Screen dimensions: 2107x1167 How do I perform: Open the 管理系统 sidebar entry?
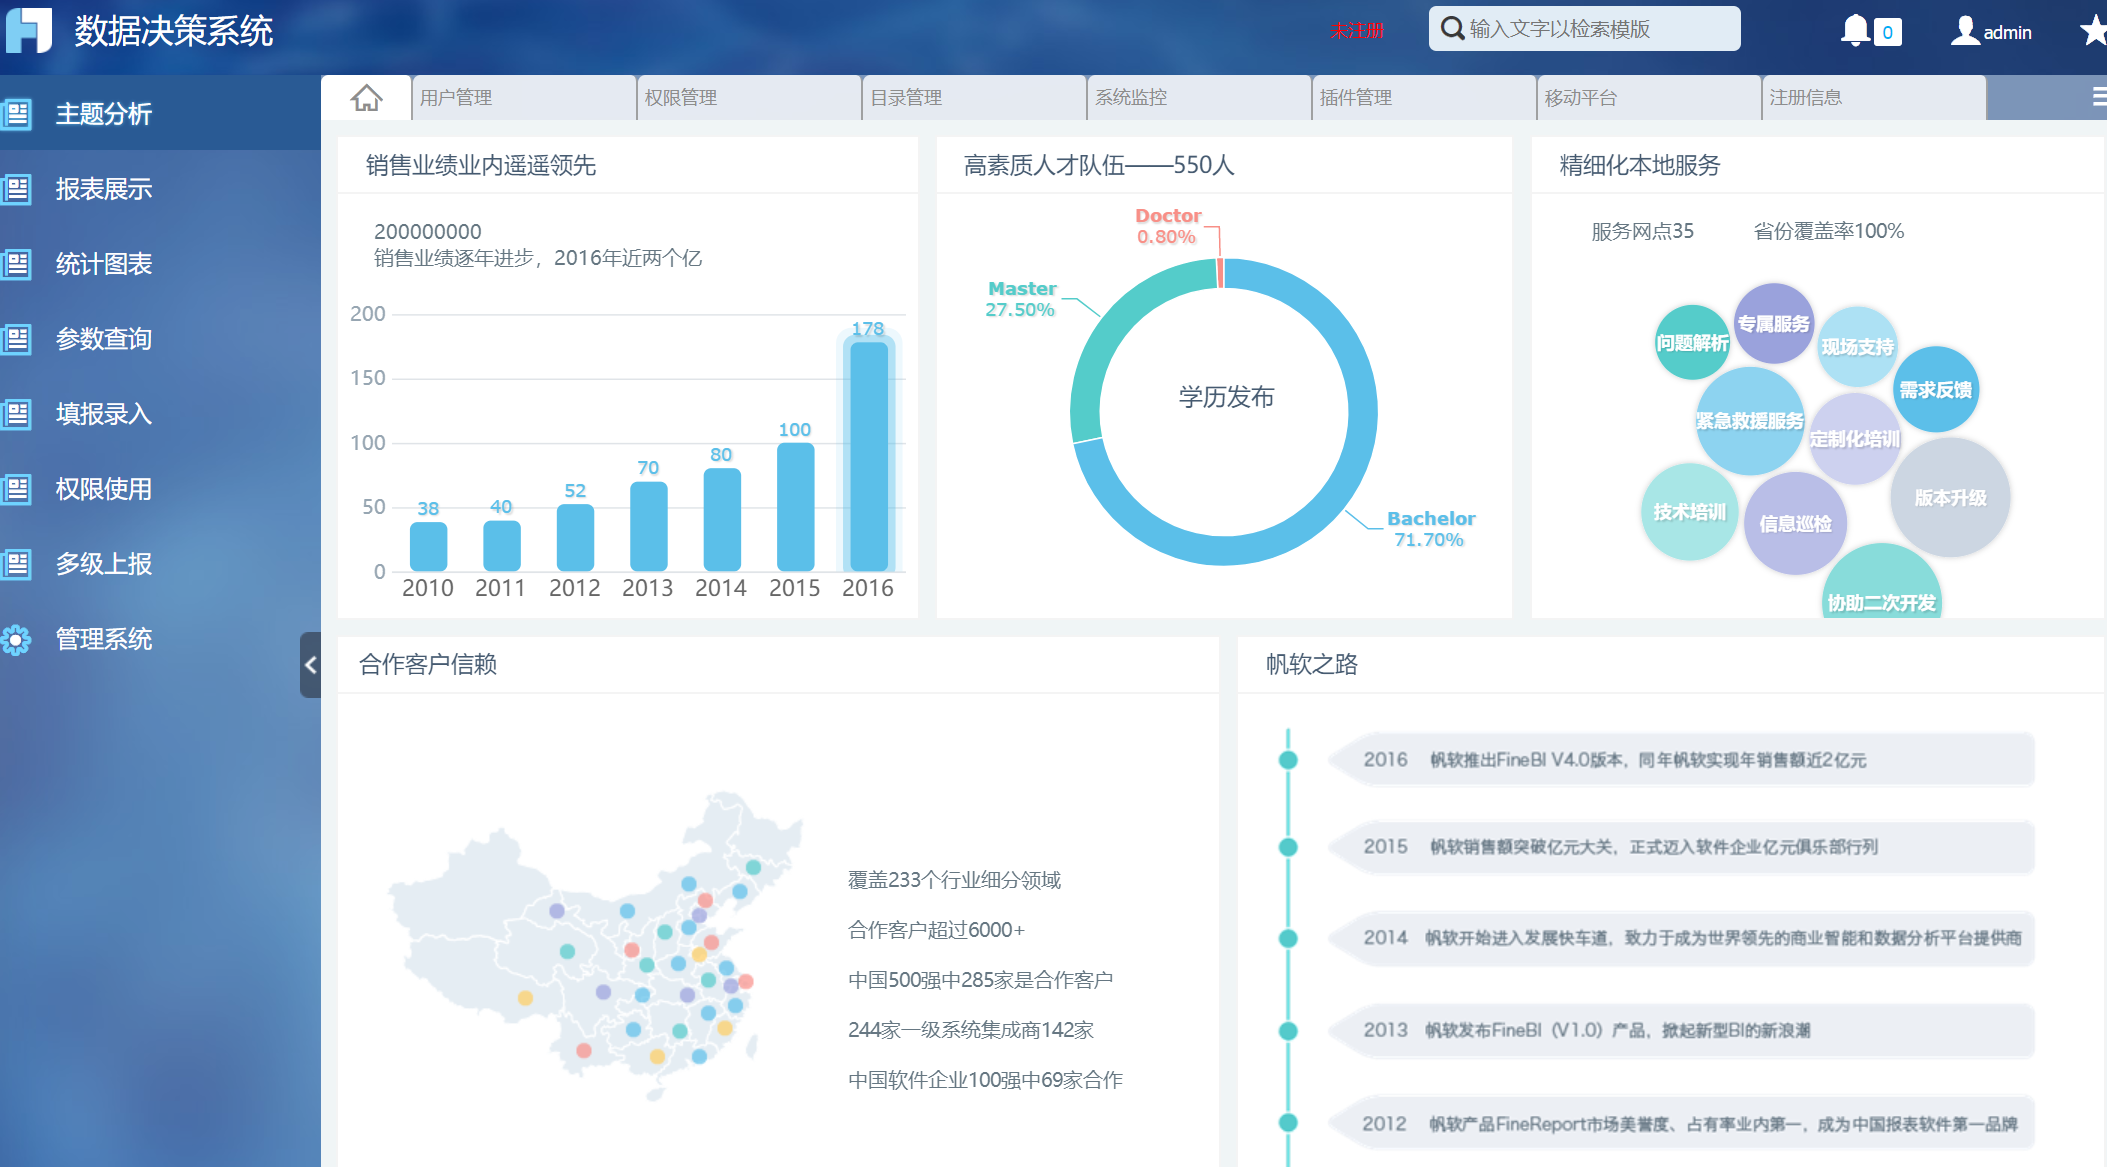tap(160, 639)
